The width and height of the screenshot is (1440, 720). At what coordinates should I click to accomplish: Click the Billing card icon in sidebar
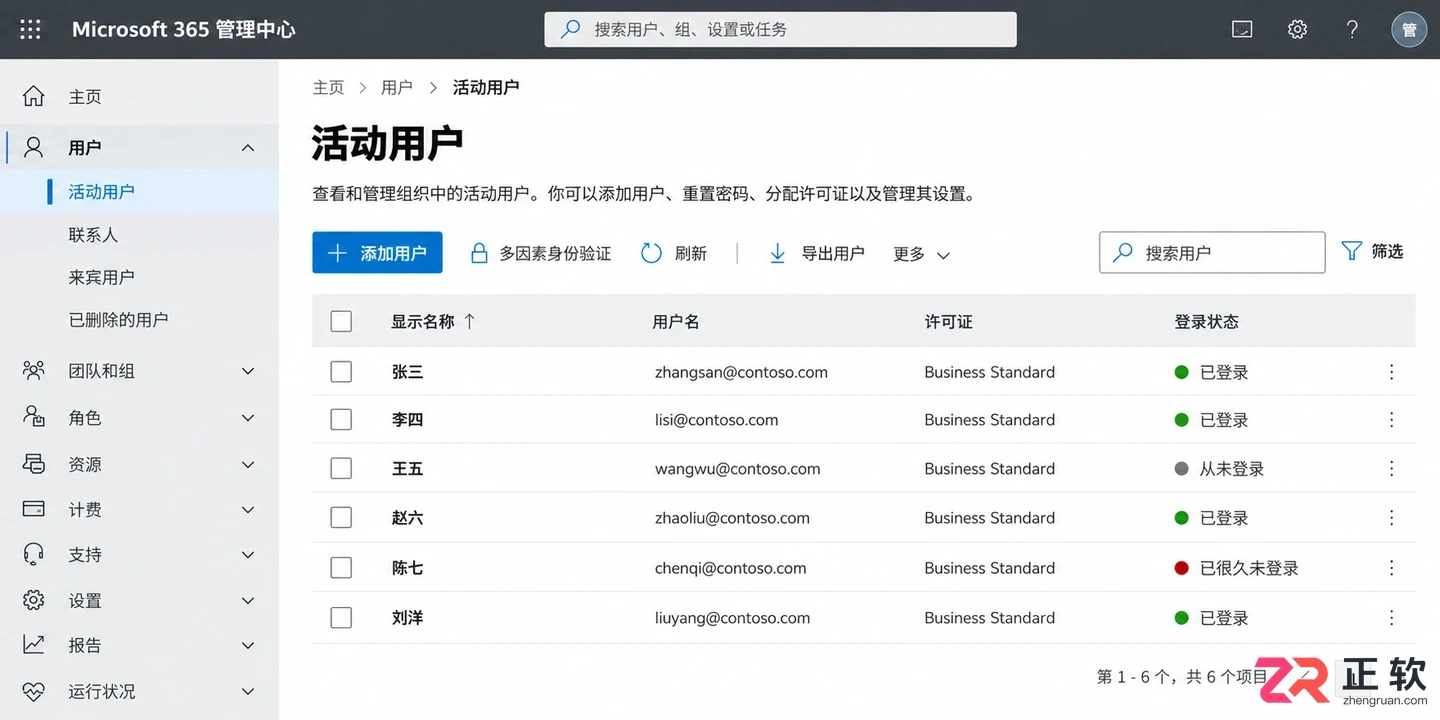coord(34,509)
